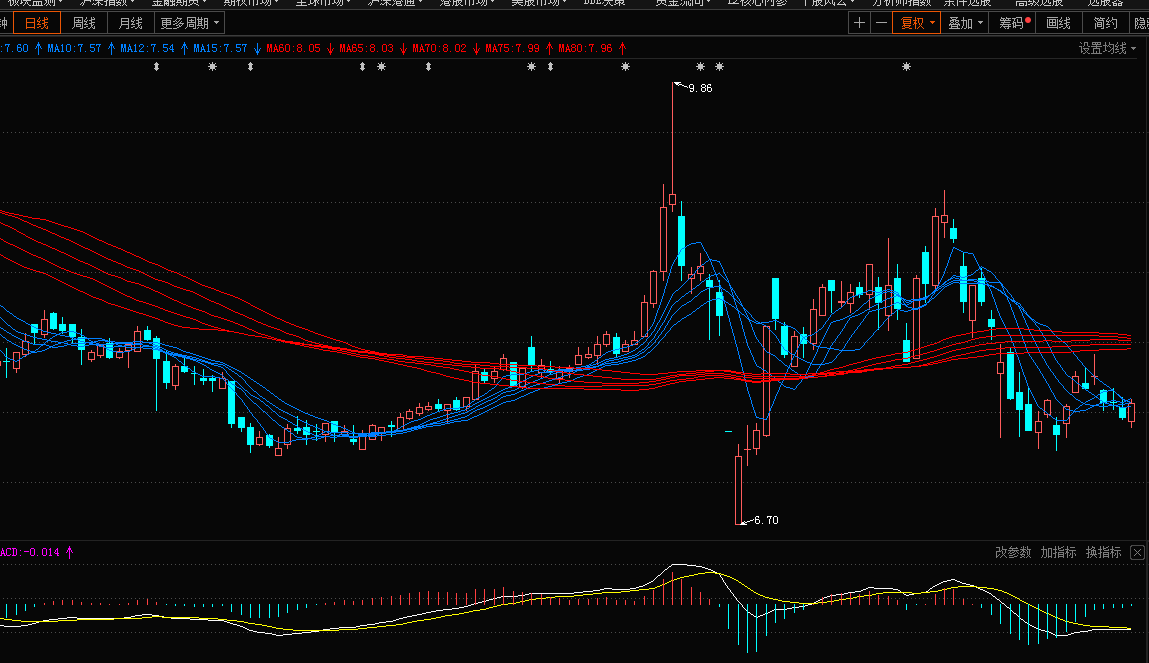Click the 6.70 low price label
The width and height of the screenshot is (1149, 663).
pyautogui.click(x=766, y=520)
